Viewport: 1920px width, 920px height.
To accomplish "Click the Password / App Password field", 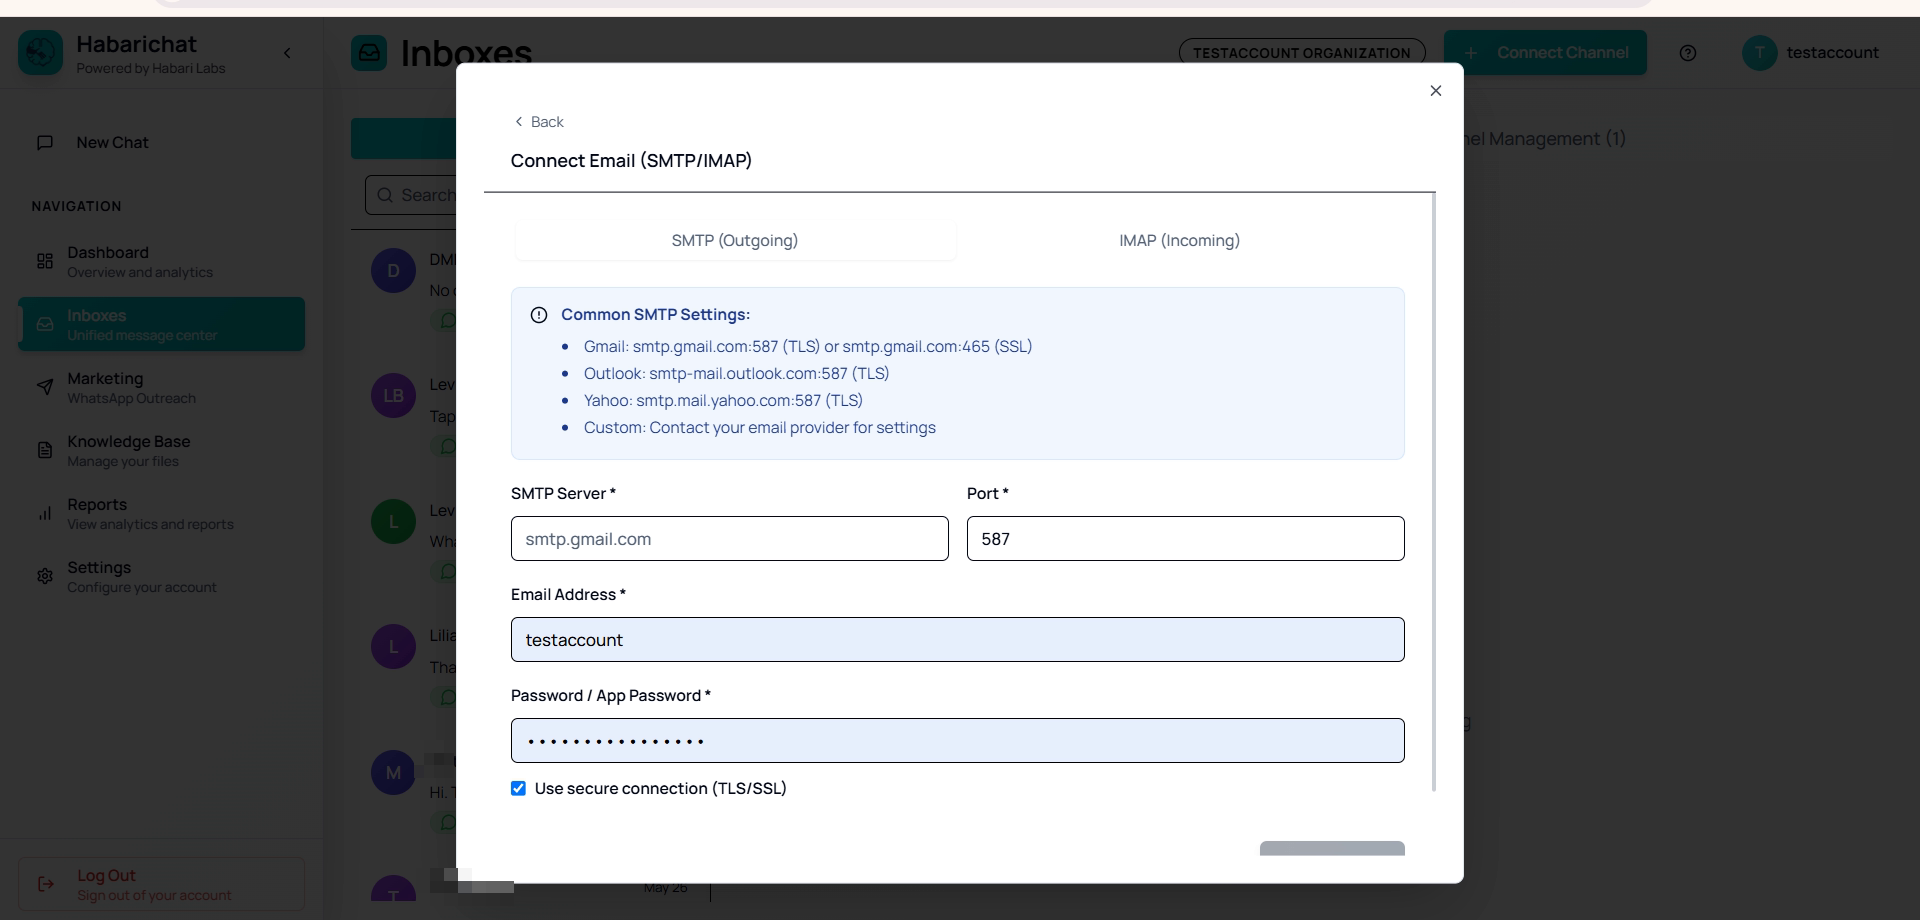I will [958, 741].
